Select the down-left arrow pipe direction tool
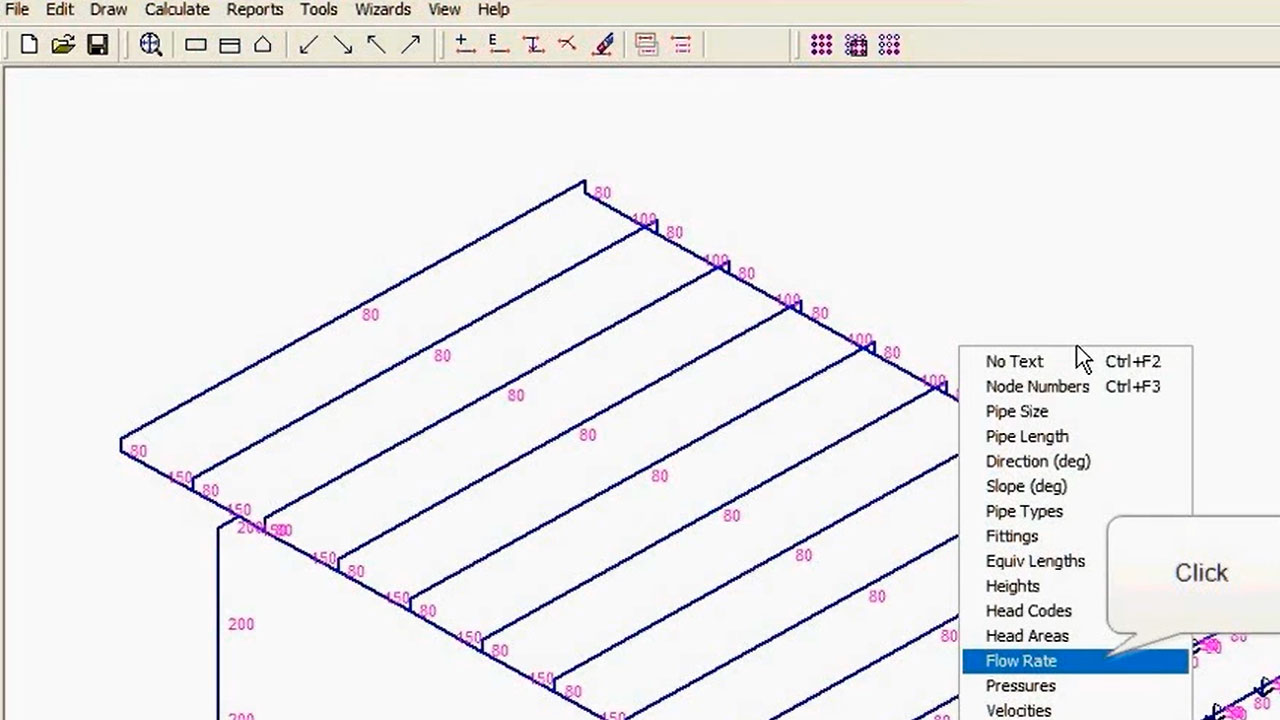Viewport: 1280px width, 720px height. click(309, 45)
